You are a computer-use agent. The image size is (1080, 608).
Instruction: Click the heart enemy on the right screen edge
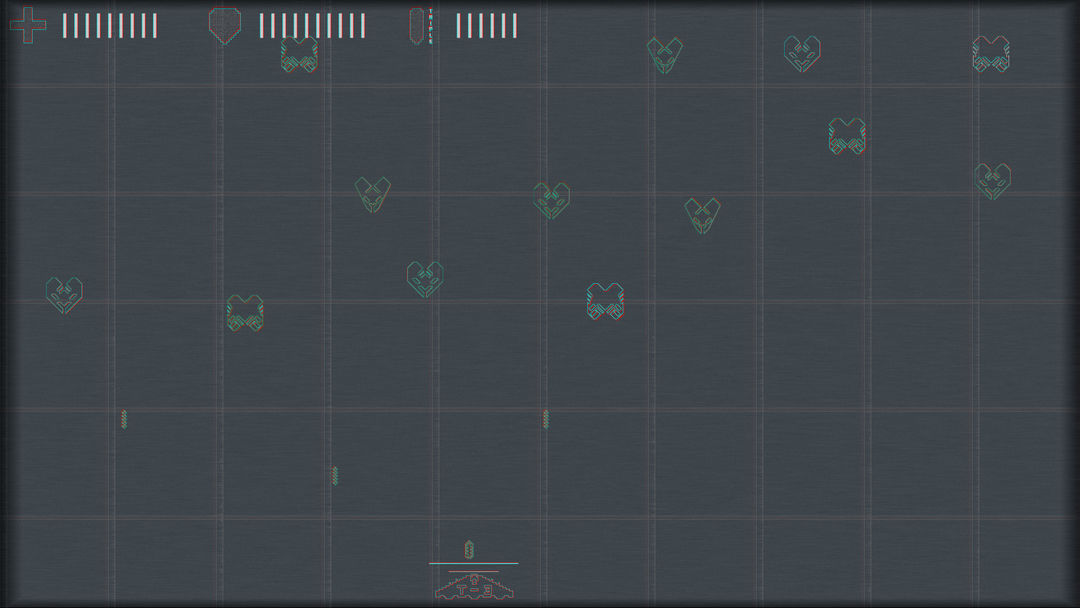pyautogui.click(x=992, y=180)
